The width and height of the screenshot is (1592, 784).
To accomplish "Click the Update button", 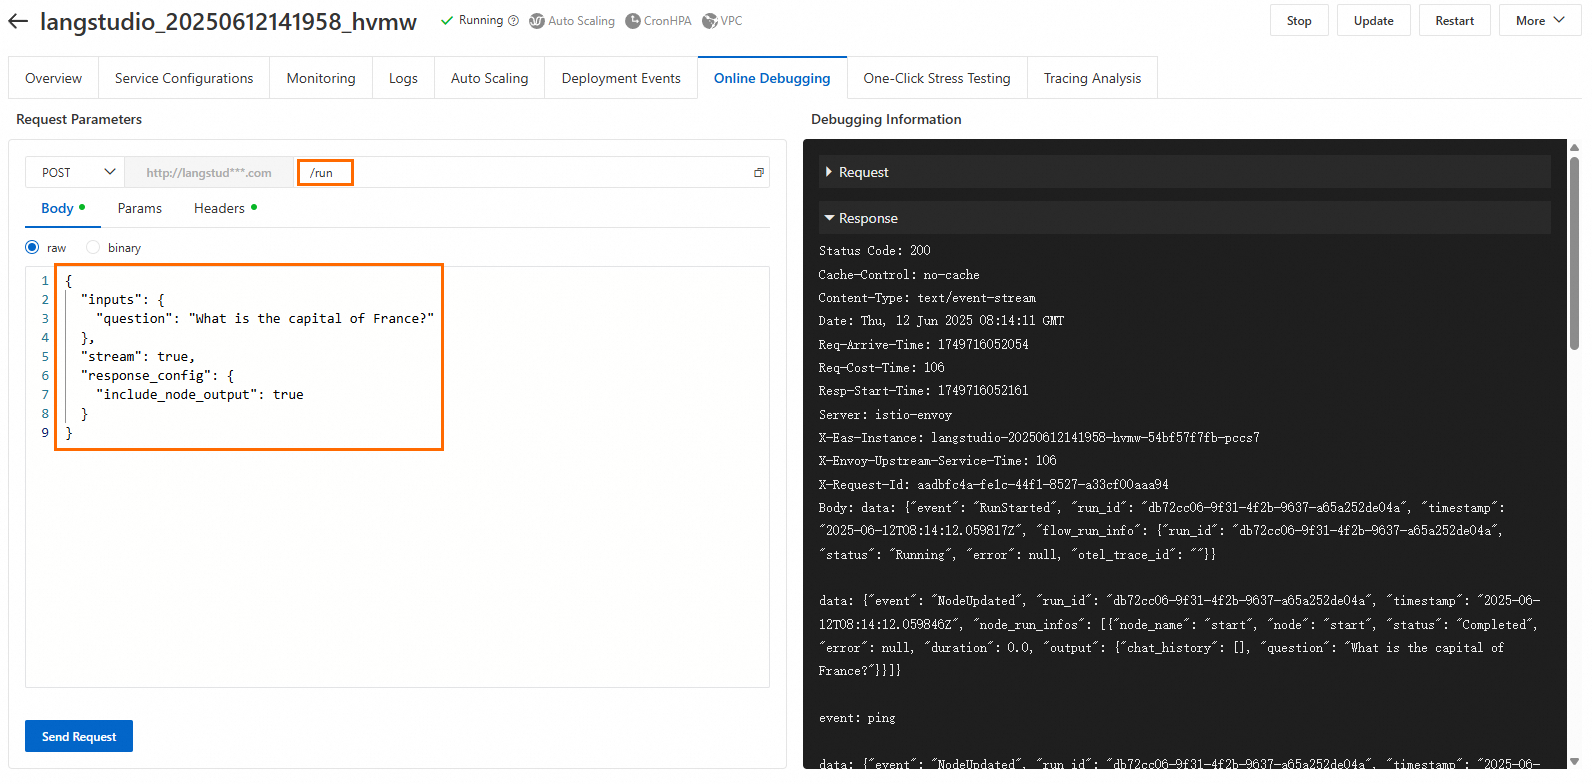I will pos(1373,21).
